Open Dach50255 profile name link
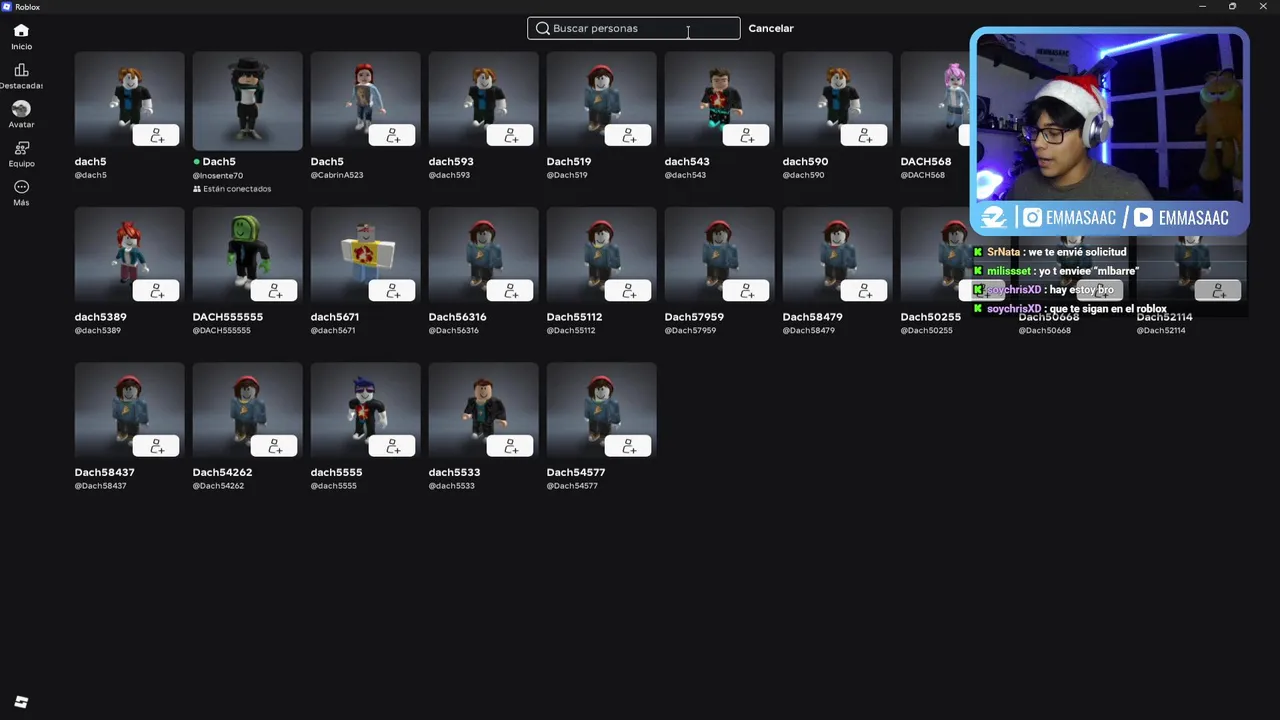 pos(930,317)
